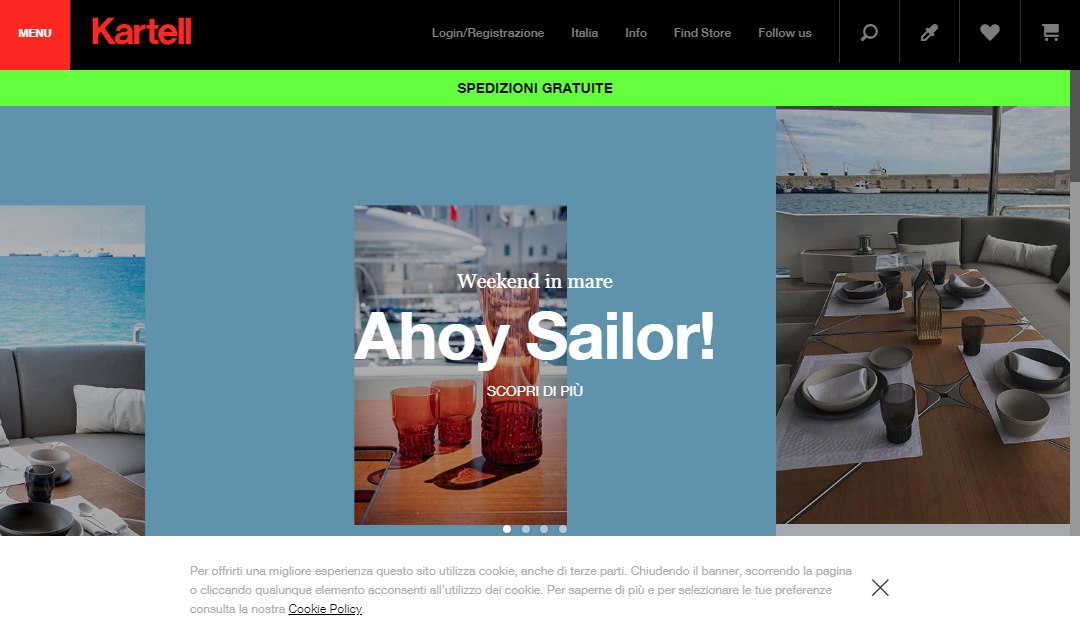This screenshot has width=1080, height=643.
Task: Click SCOPRI DI PIÙ link
Action: [534, 391]
